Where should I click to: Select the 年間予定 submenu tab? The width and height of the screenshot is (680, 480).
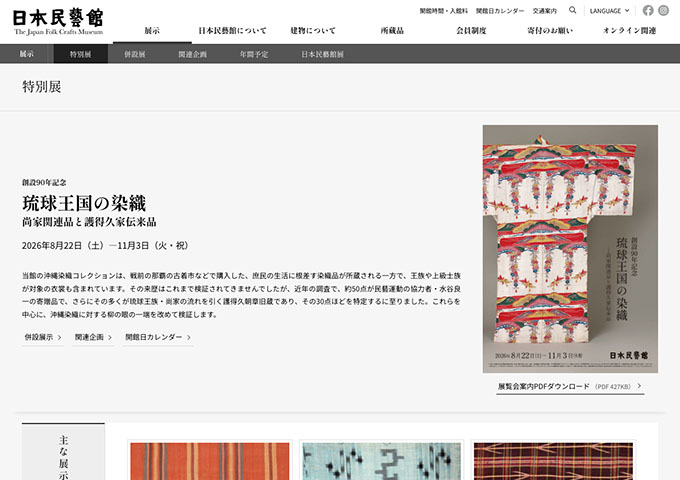coord(254,54)
